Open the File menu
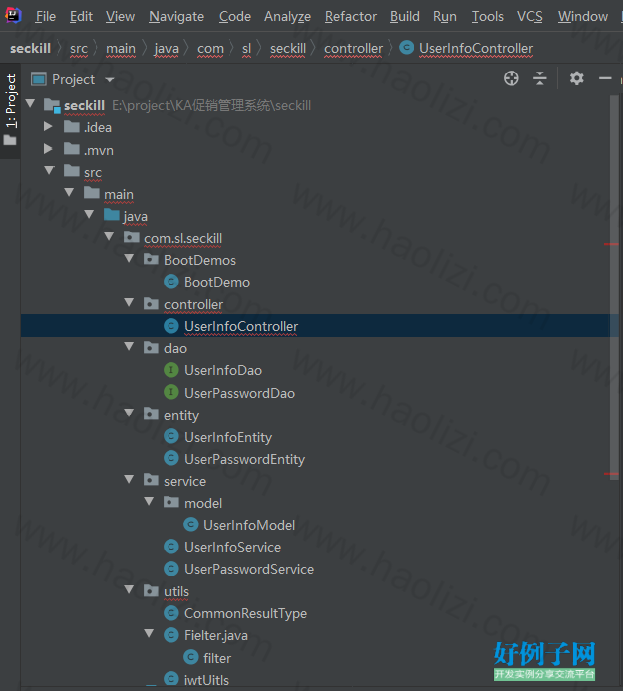 coord(45,16)
